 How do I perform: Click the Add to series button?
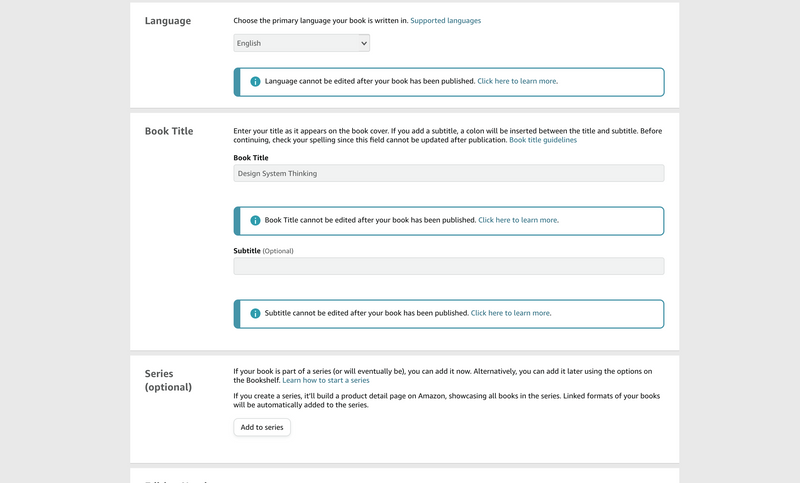pos(262,427)
